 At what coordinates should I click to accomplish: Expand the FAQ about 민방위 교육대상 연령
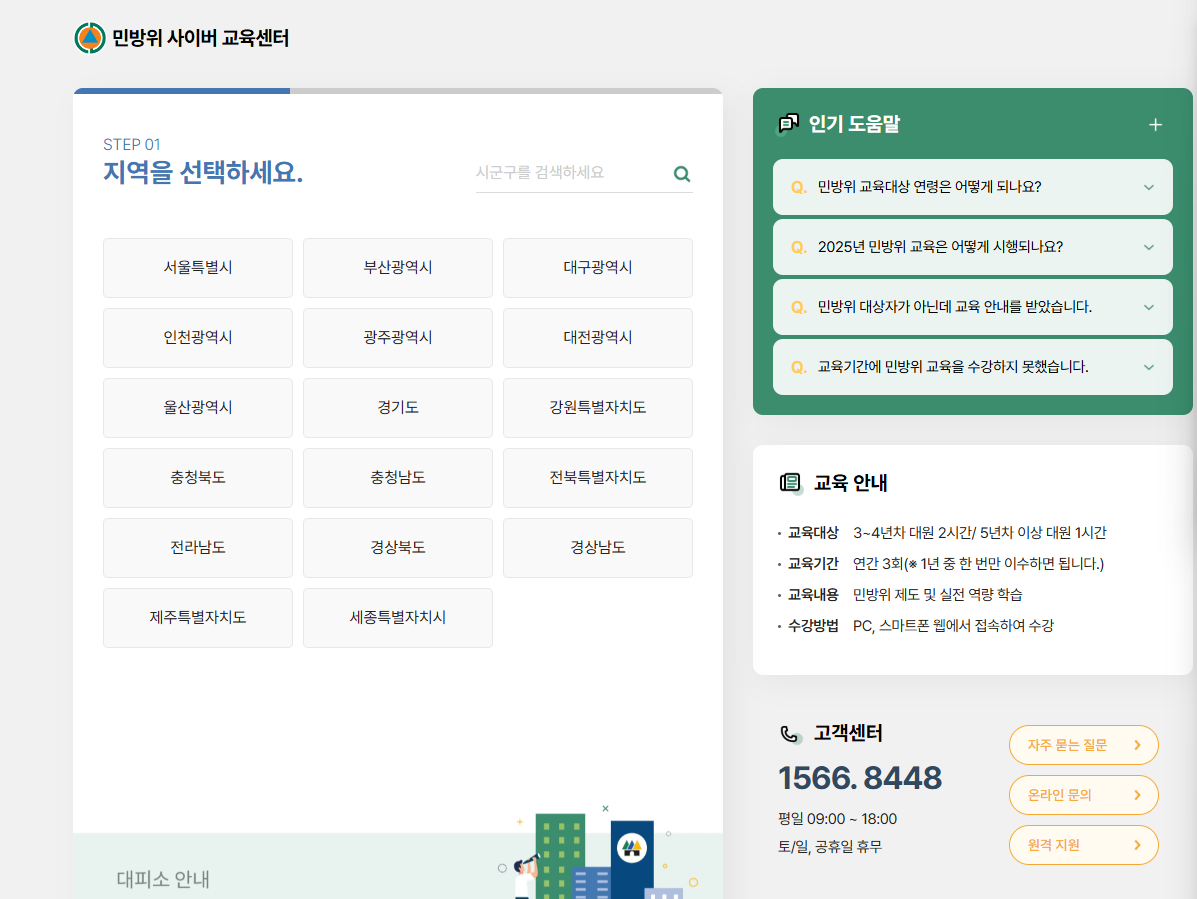pyautogui.click(x=972, y=187)
